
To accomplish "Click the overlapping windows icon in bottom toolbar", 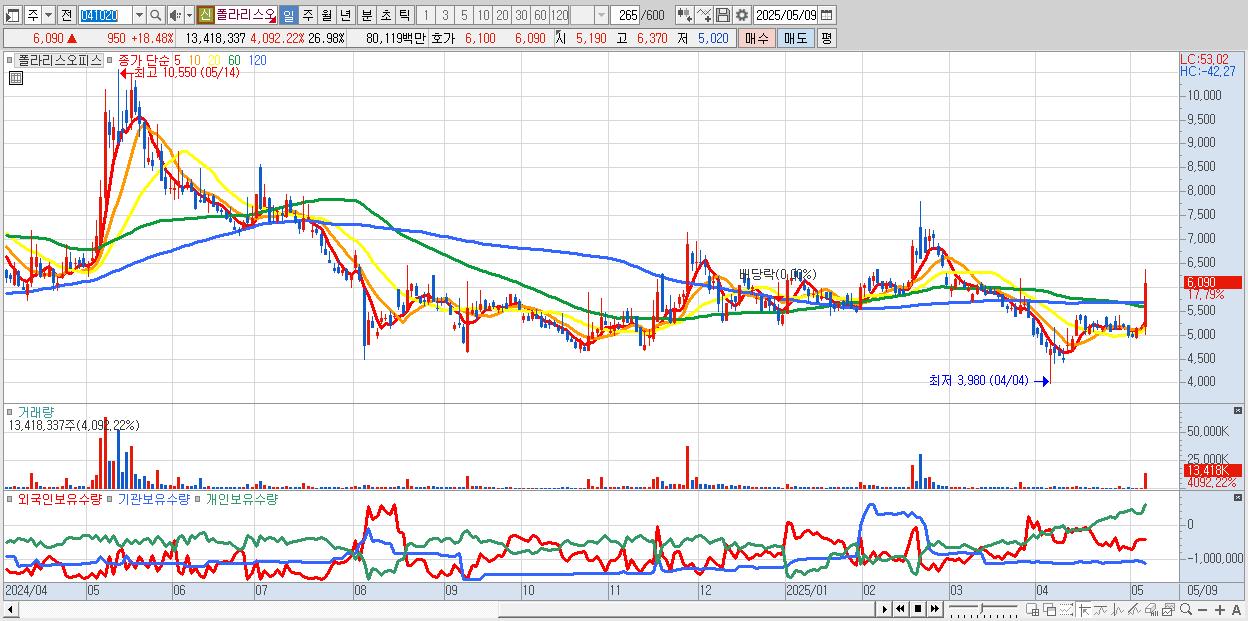I will click(1050, 609).
